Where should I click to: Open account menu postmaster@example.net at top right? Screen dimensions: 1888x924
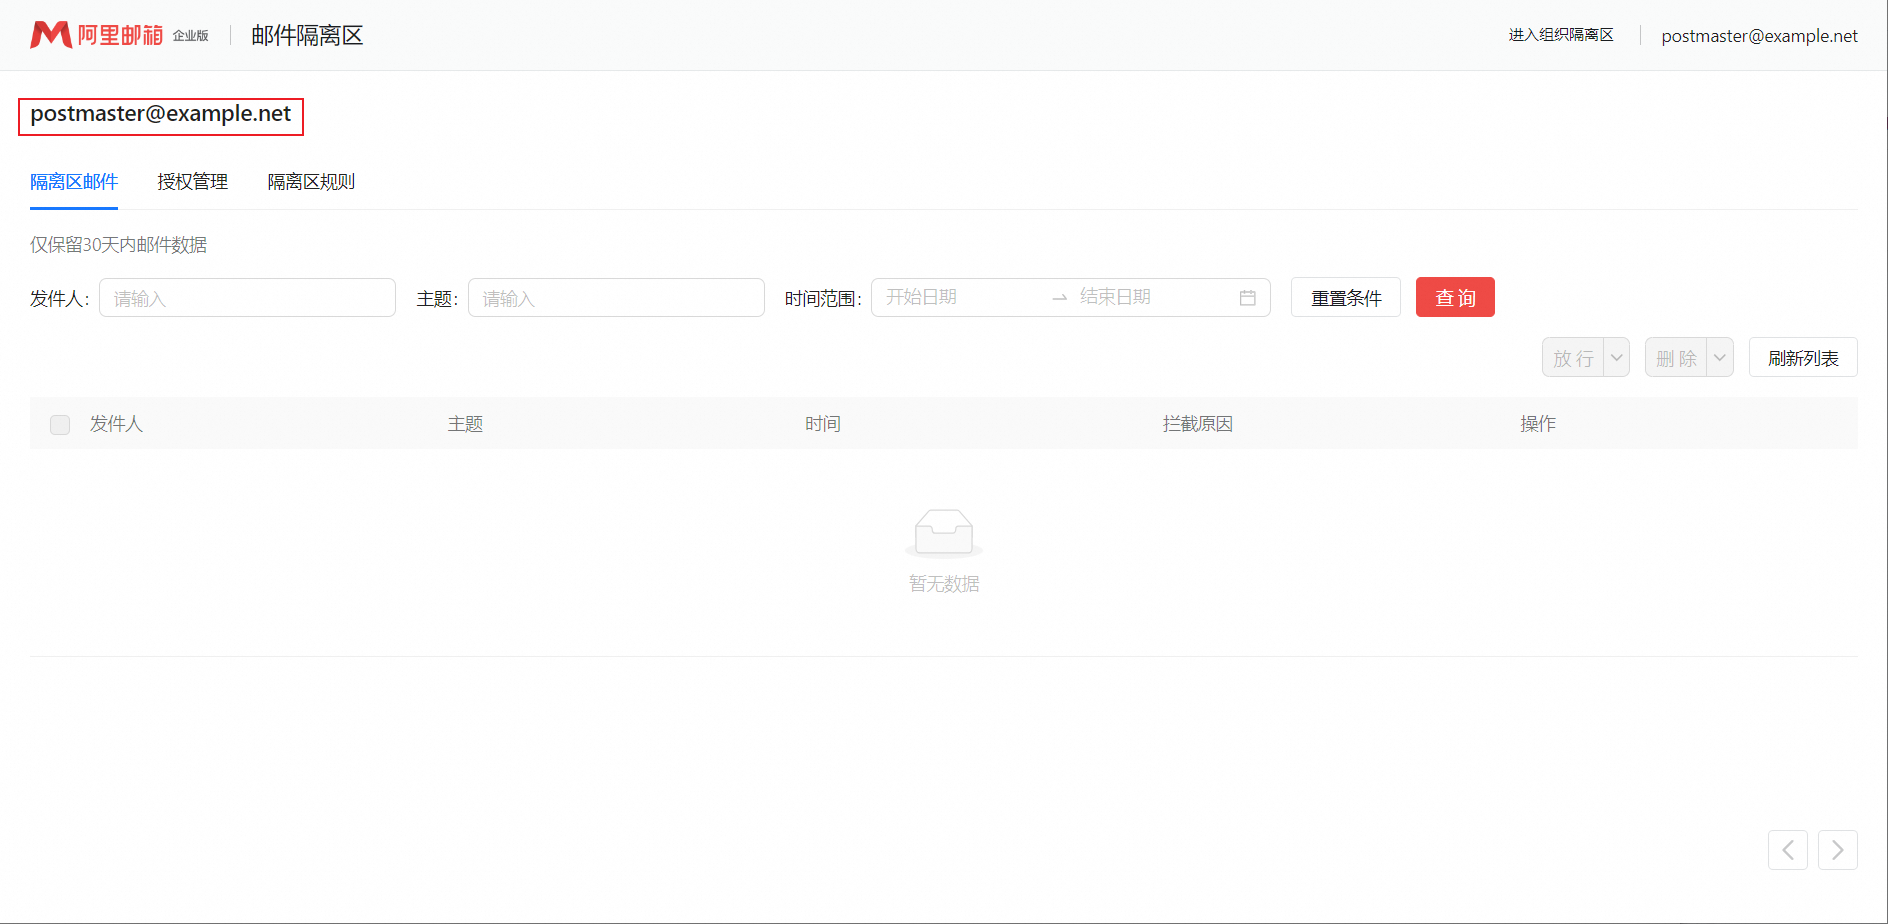coord(1759,36)
